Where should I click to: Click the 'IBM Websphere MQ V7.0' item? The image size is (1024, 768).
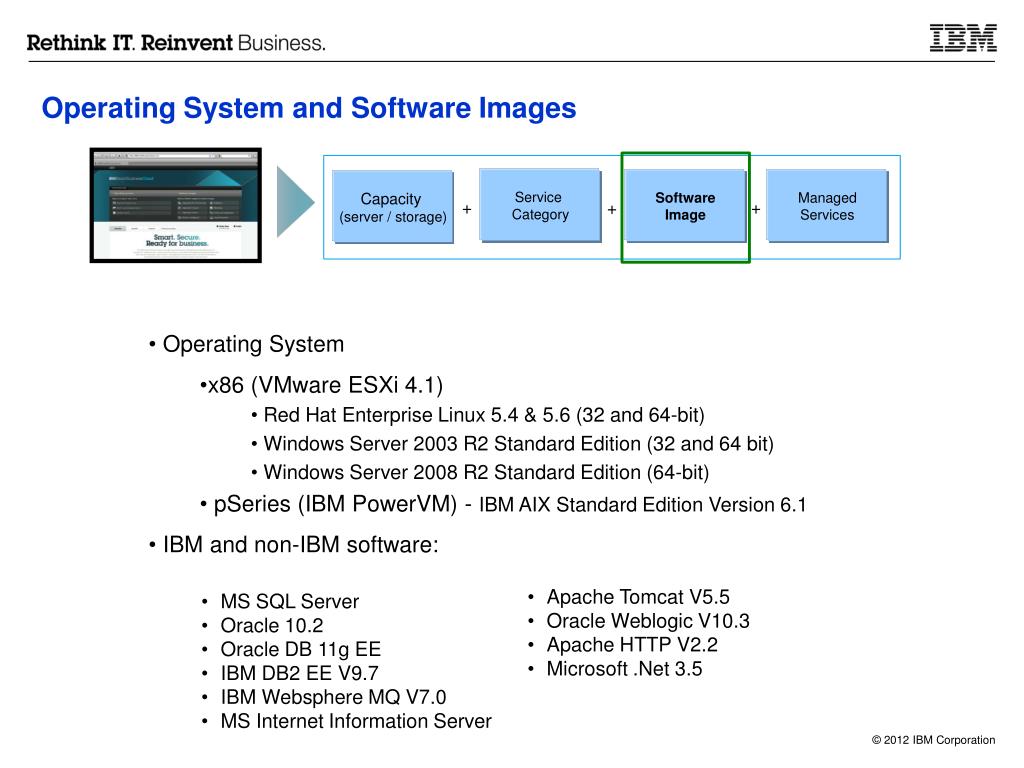(x=333, y=697)
